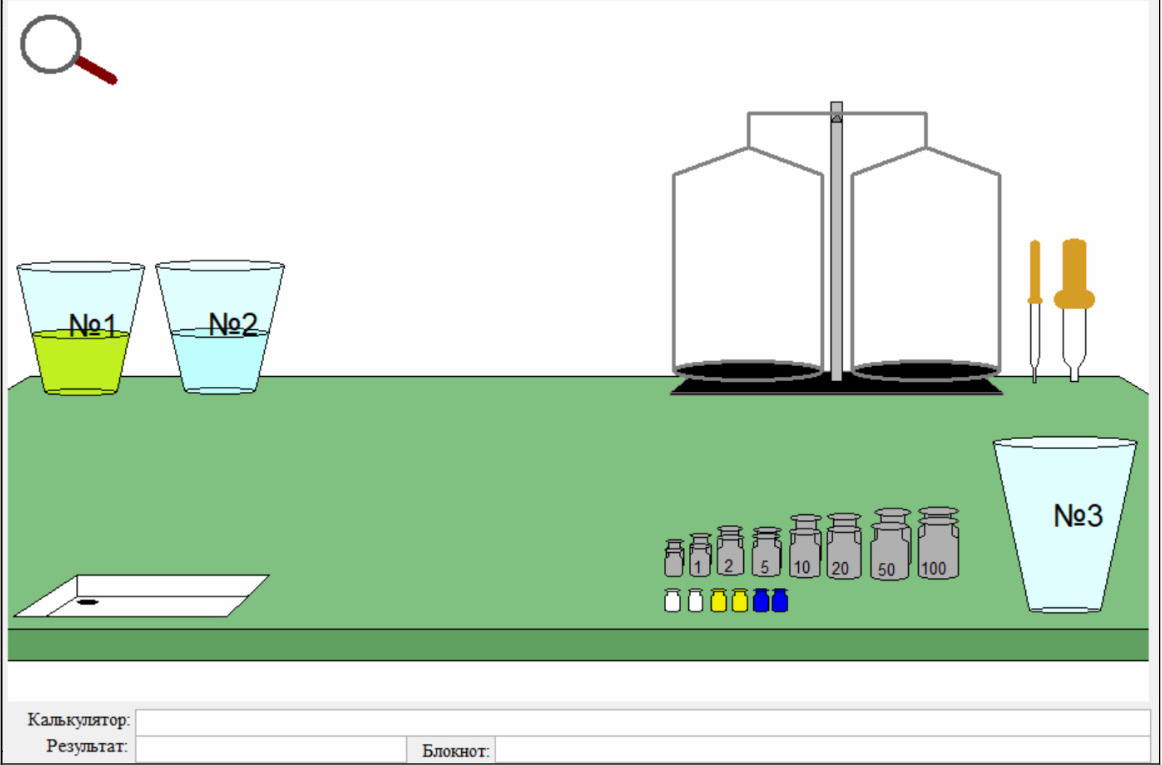The height and width of the screenshot is (765, 1162).
Task: Click the left pan of the balance
Action: point(748,371)
